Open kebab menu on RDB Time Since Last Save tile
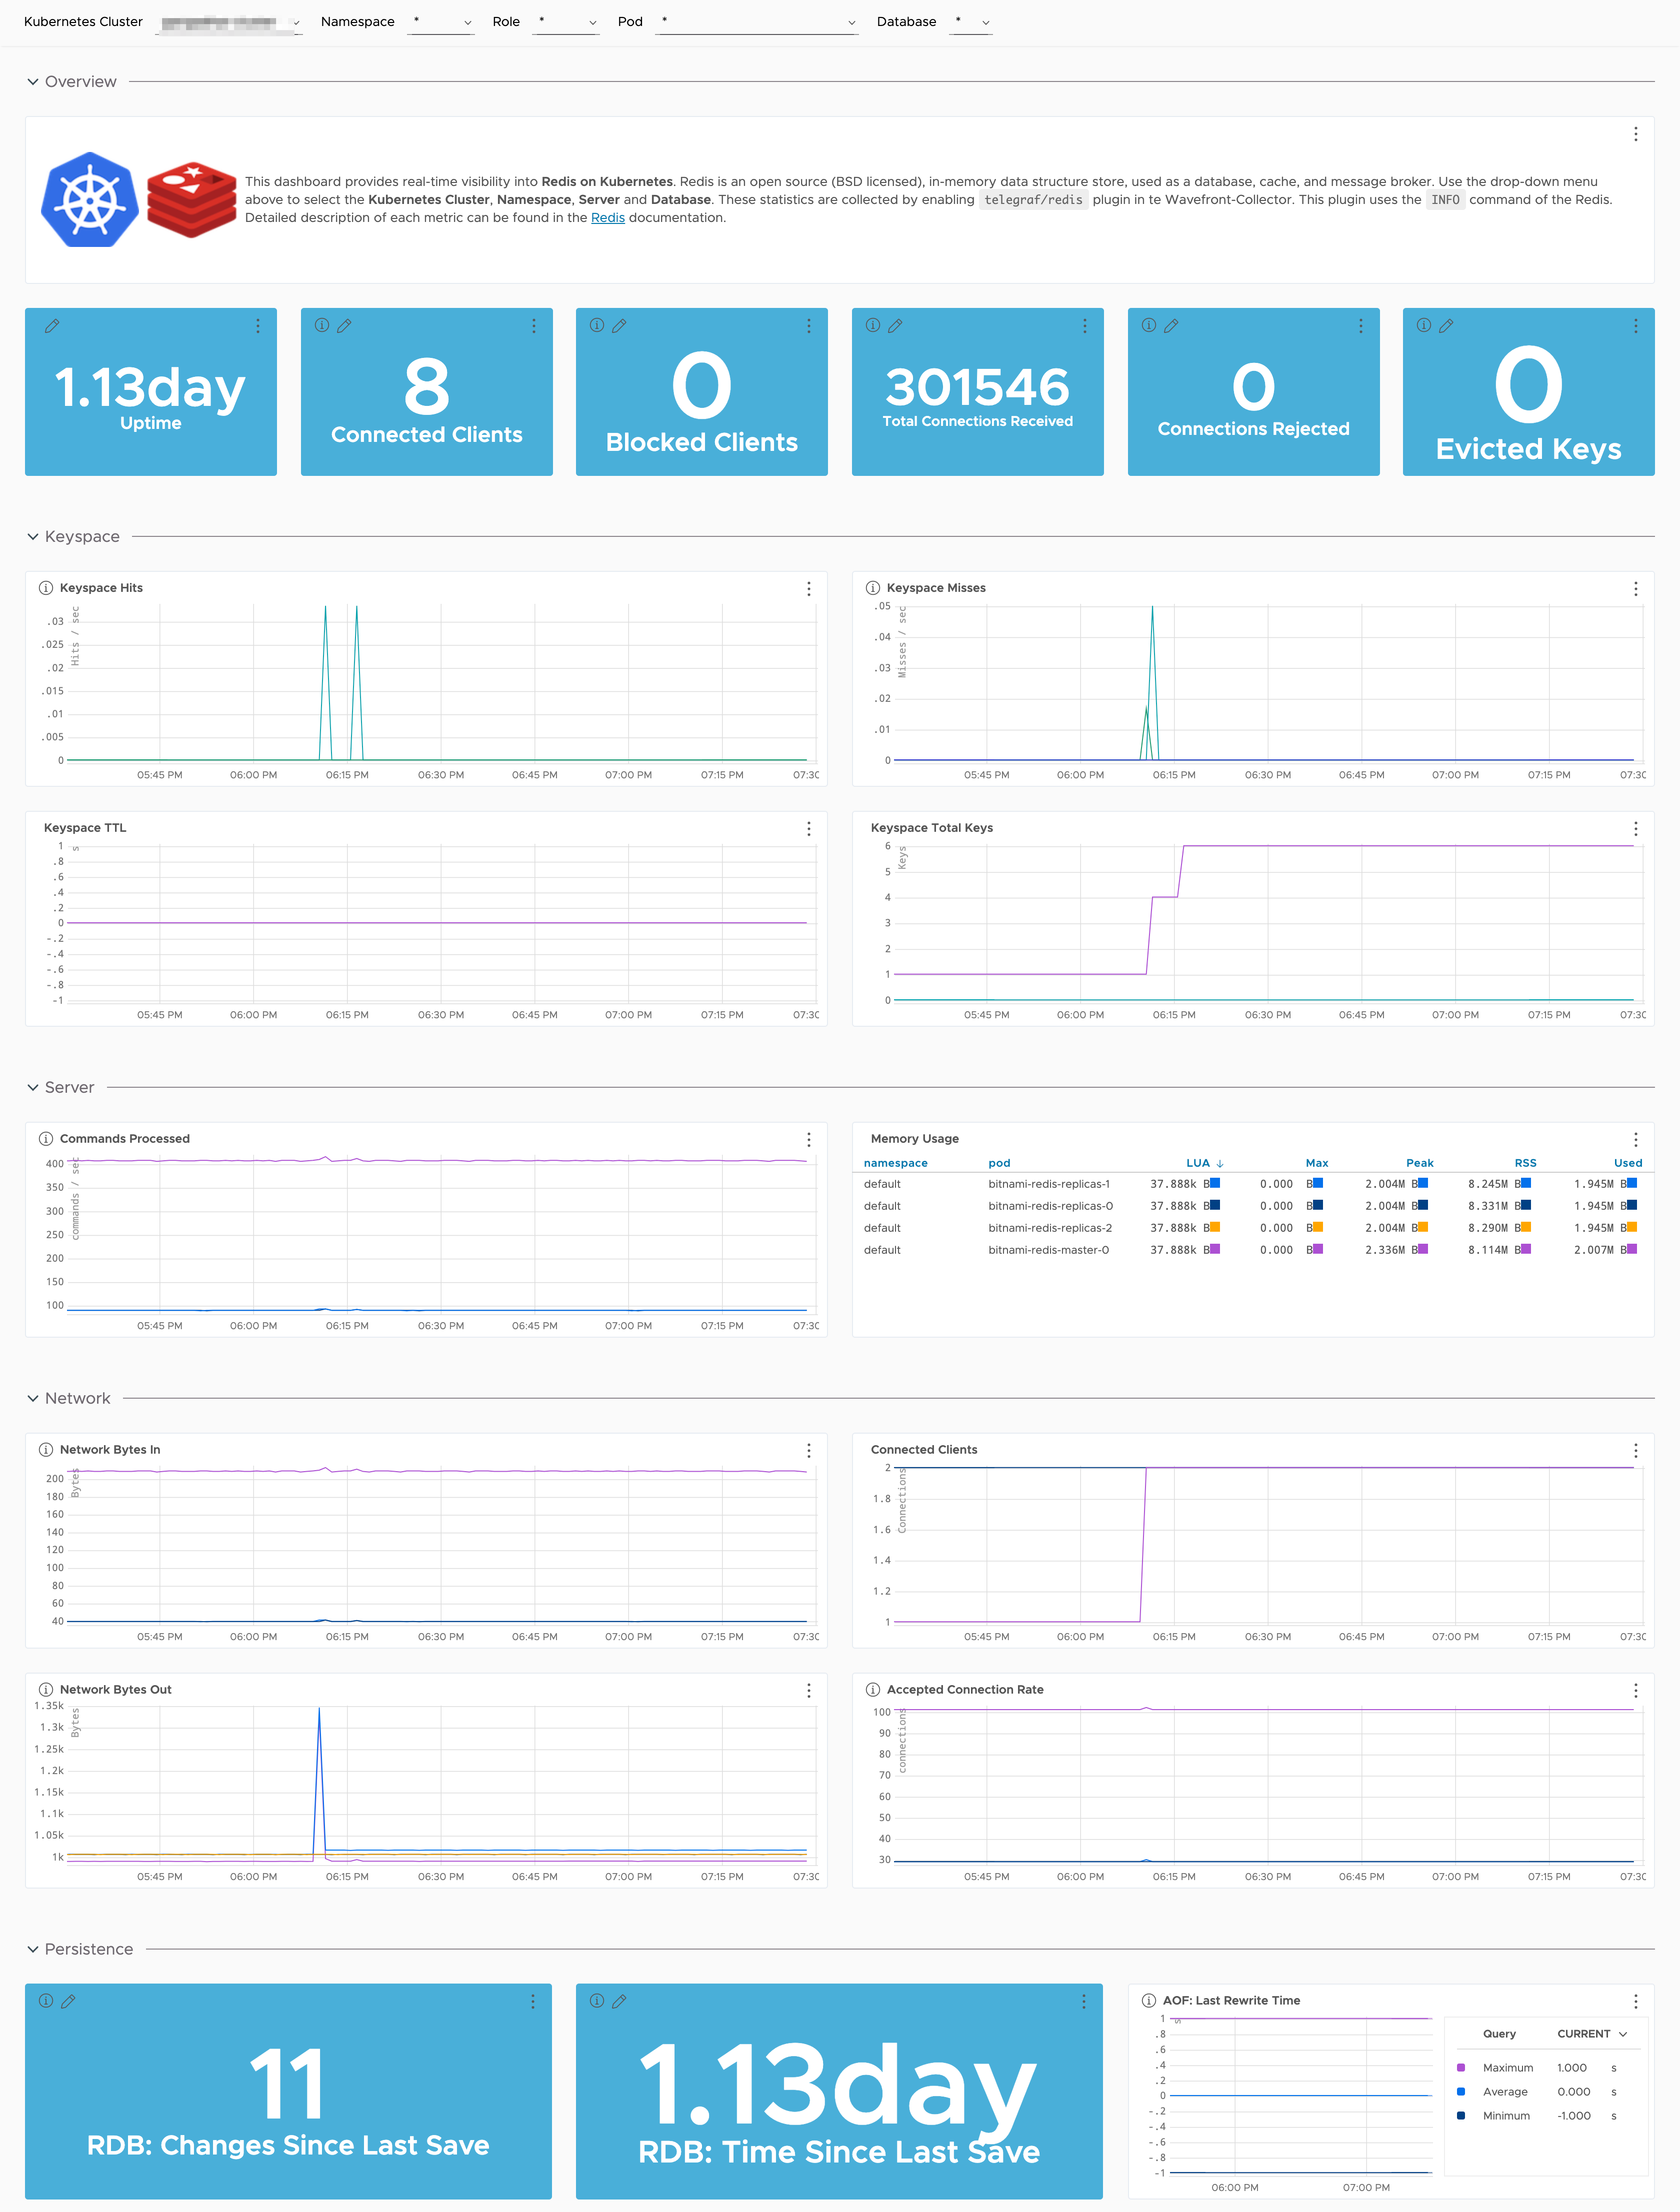 point(1084,2002)
